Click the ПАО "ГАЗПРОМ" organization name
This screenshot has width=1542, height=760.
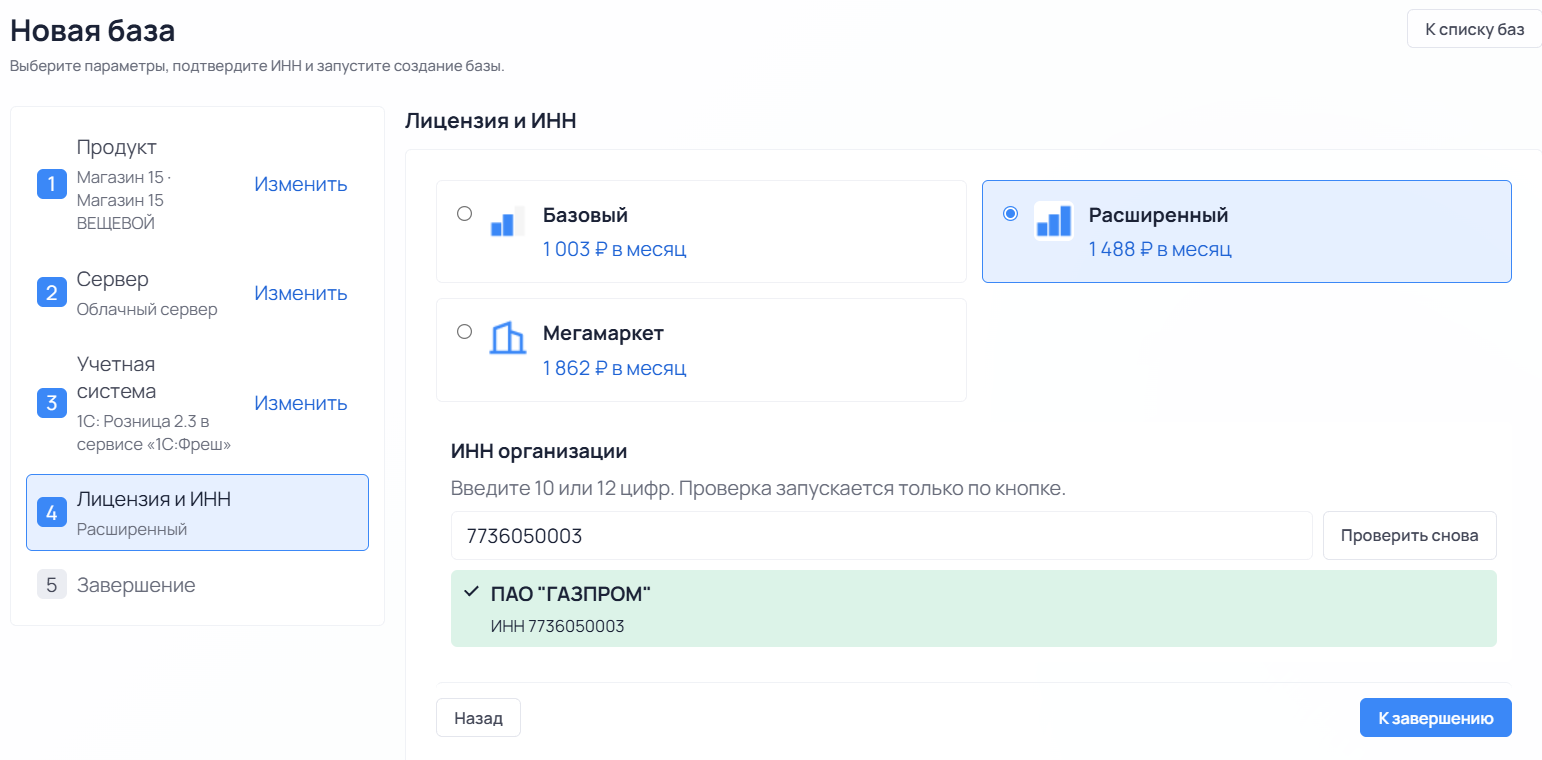pos(571,594)
